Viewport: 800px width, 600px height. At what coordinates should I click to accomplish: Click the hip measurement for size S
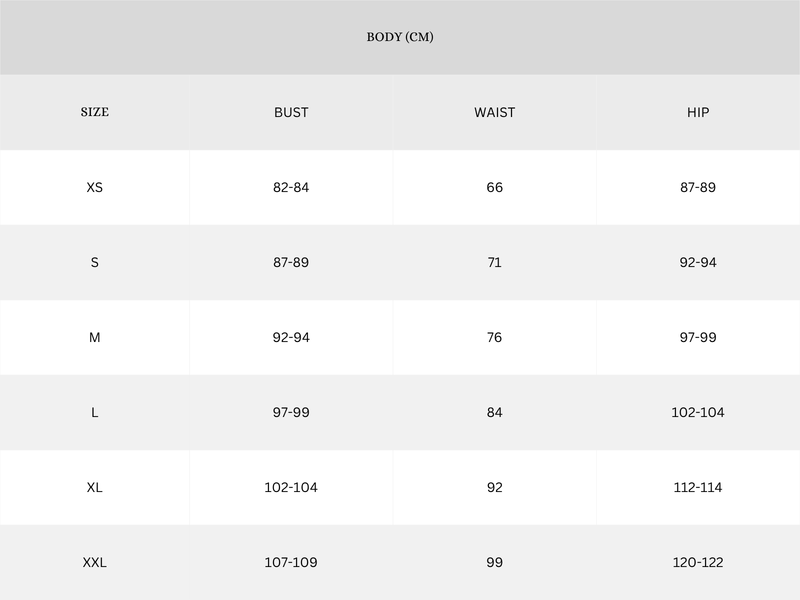[698, 262]
